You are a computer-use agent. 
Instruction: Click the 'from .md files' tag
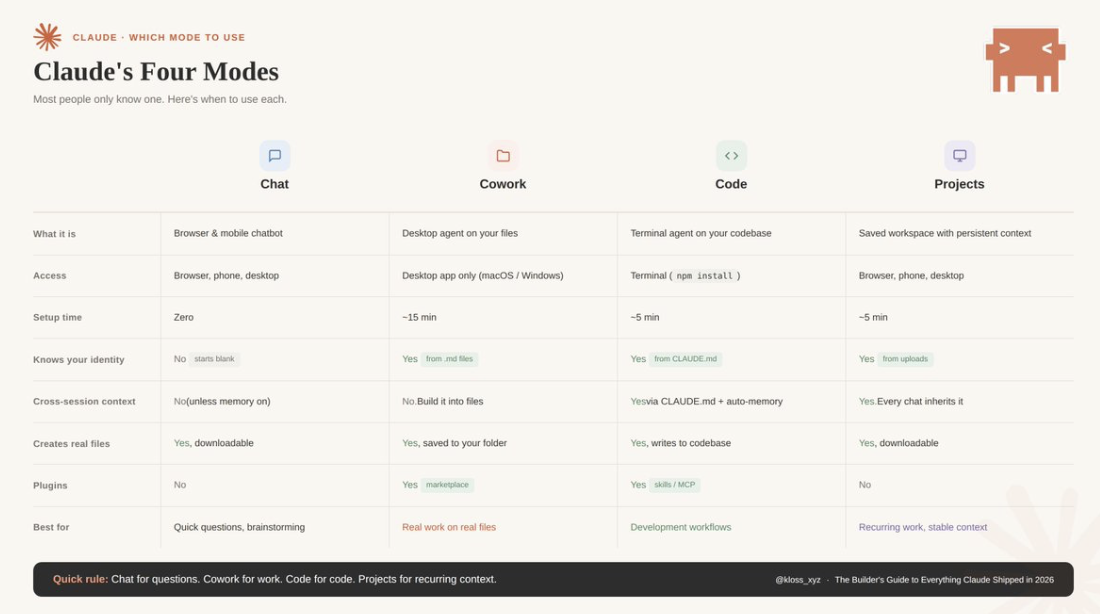coord(450,359)
